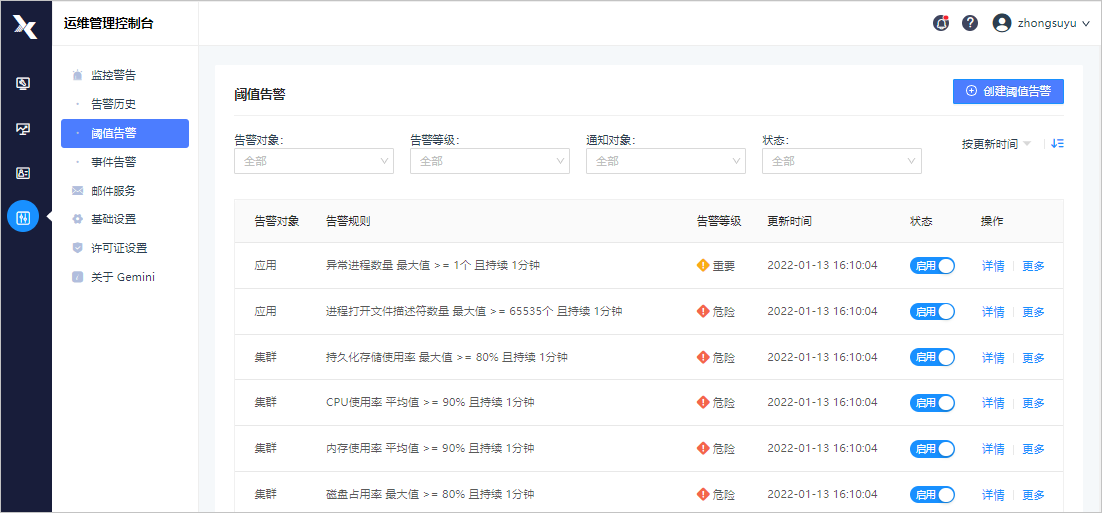The width and height of the screenshot is (1102, 513).
Task: Disable the 内存使用率 rule toggle
Action: pyautogui.click(x=933, y=448)
